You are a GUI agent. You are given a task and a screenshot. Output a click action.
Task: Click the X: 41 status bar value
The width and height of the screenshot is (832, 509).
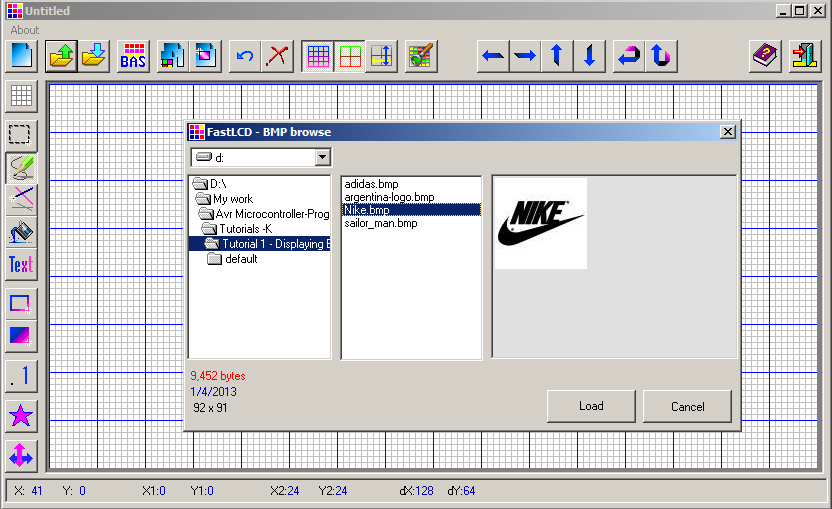click(28, 491)
